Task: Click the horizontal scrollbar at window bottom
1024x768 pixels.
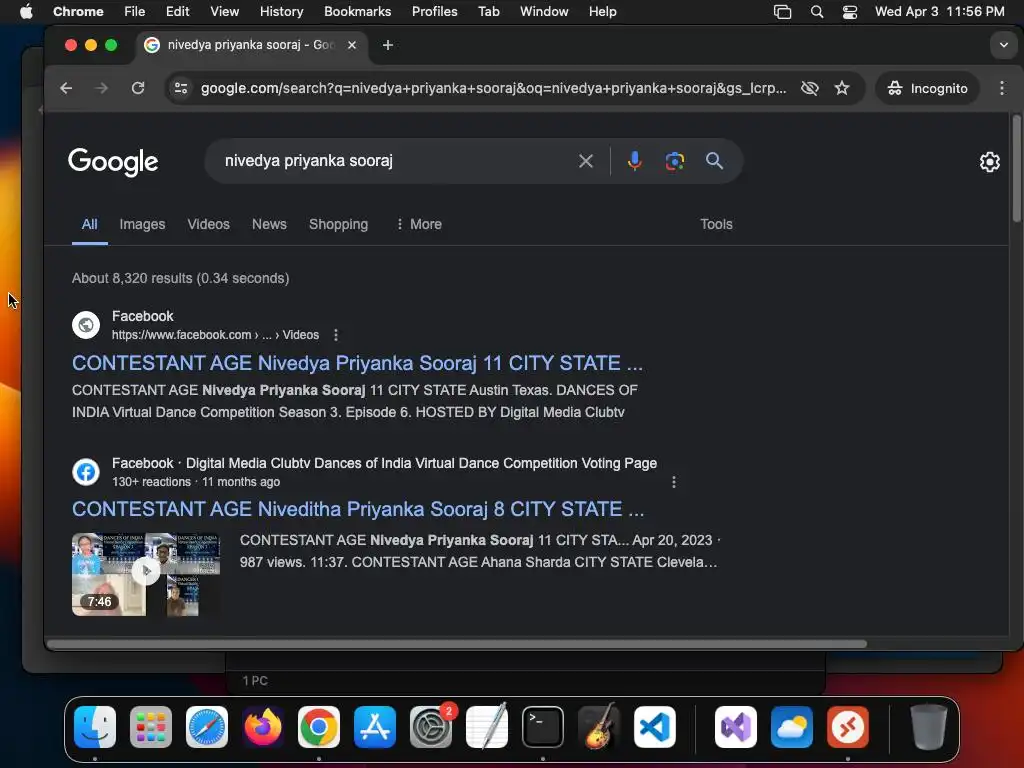Action: [456, 644]
